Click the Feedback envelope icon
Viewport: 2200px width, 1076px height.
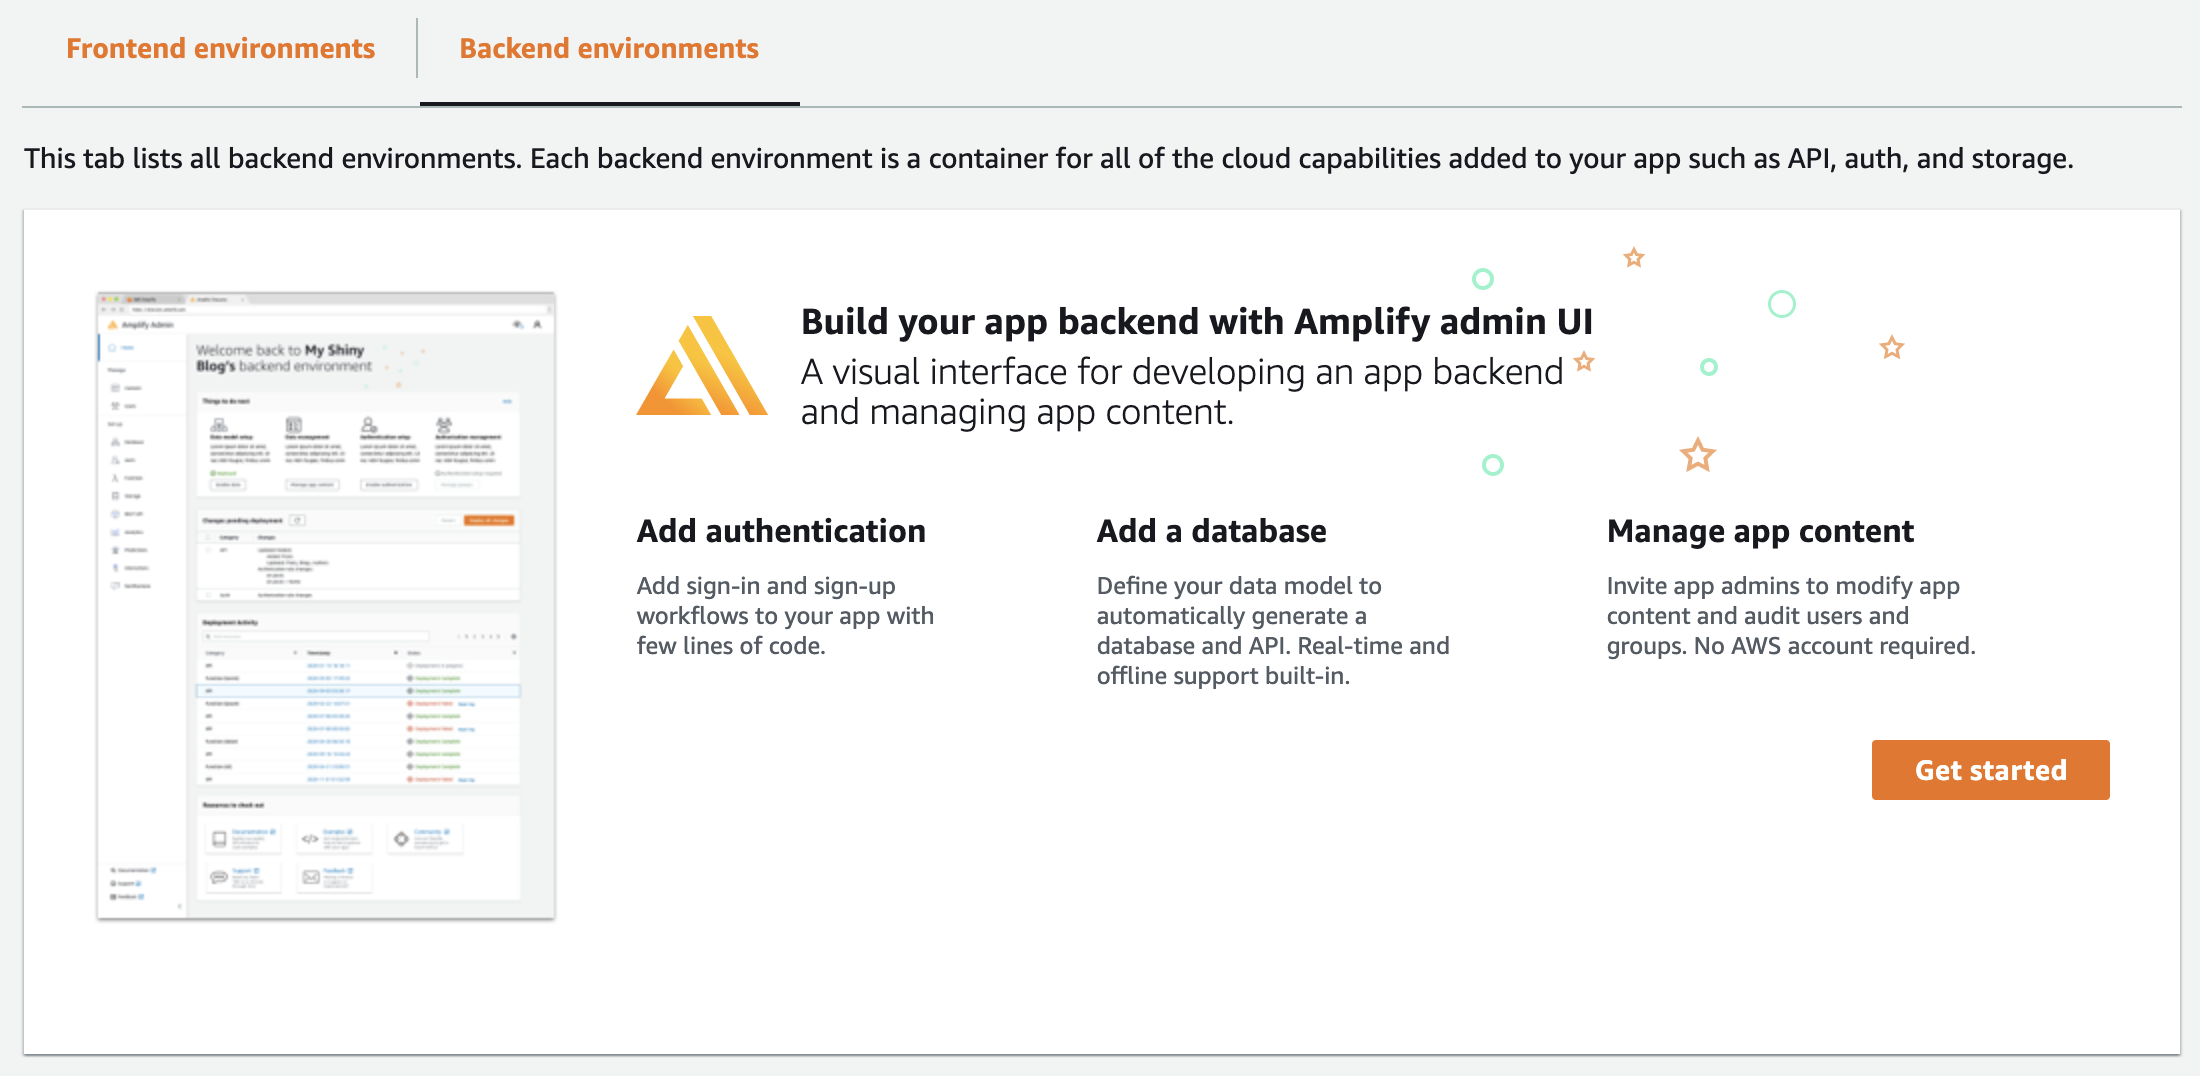point(310,877)
